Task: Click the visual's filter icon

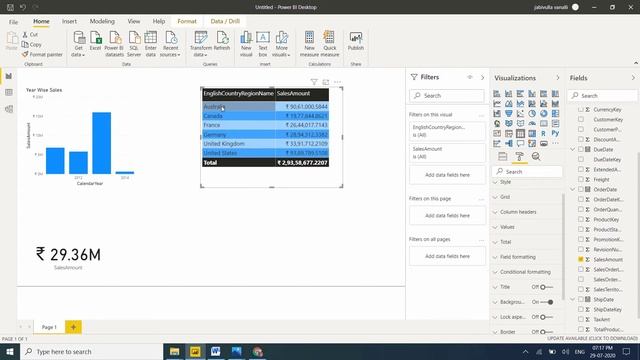Action: tap(314, 82)
